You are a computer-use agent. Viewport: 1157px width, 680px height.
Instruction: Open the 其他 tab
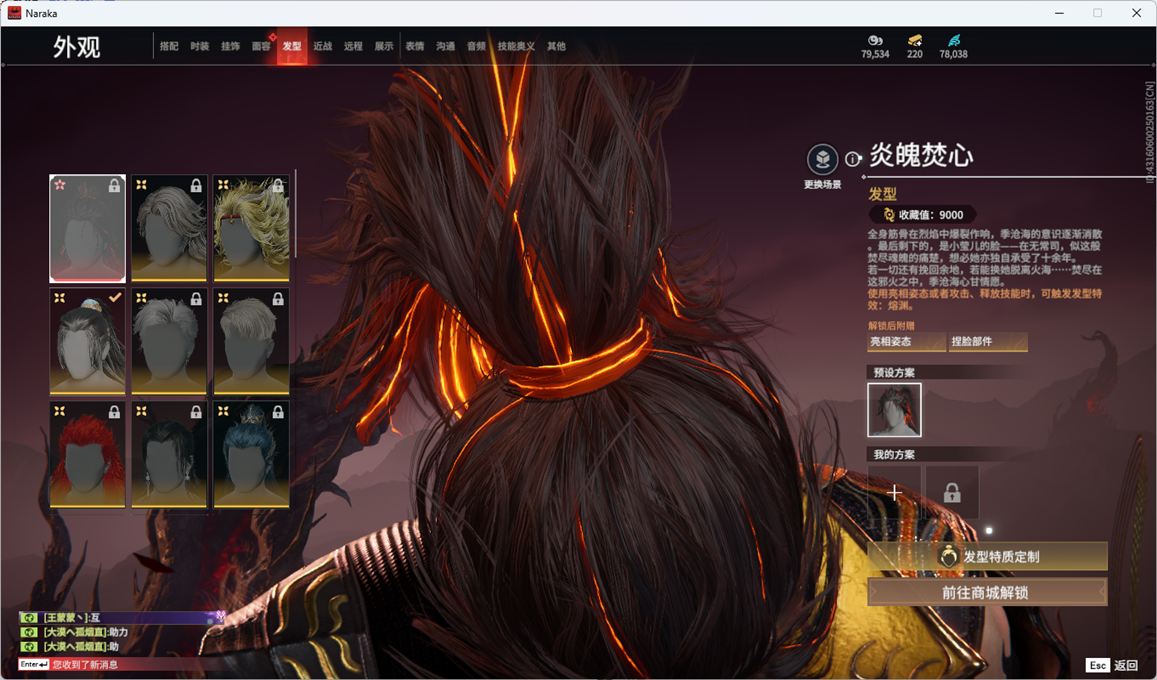pos(556,46)
